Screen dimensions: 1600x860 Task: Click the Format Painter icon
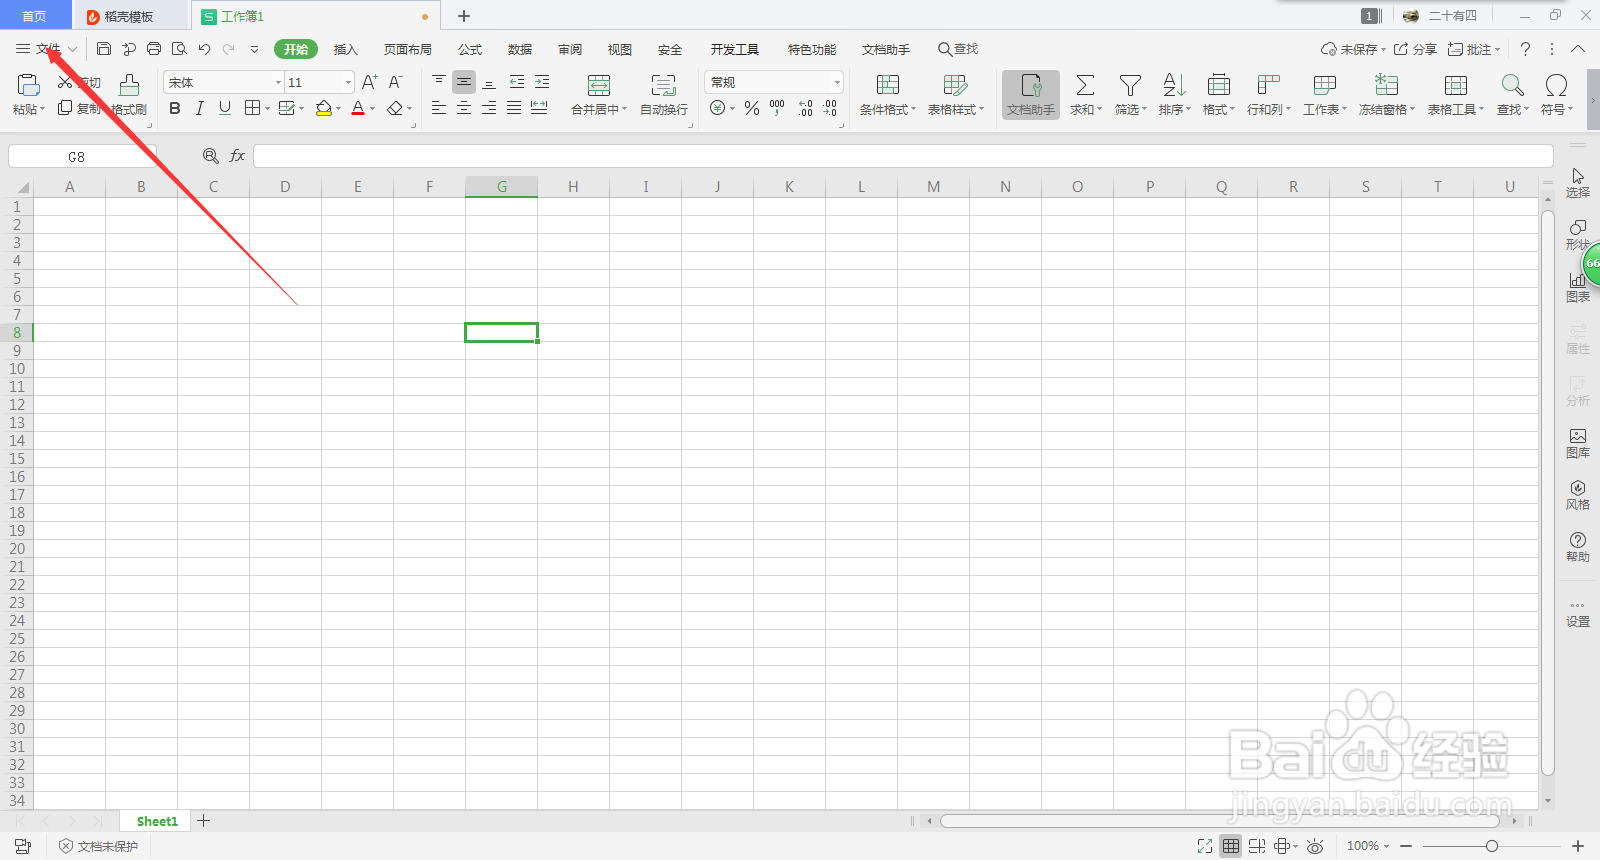pos(129,85)
